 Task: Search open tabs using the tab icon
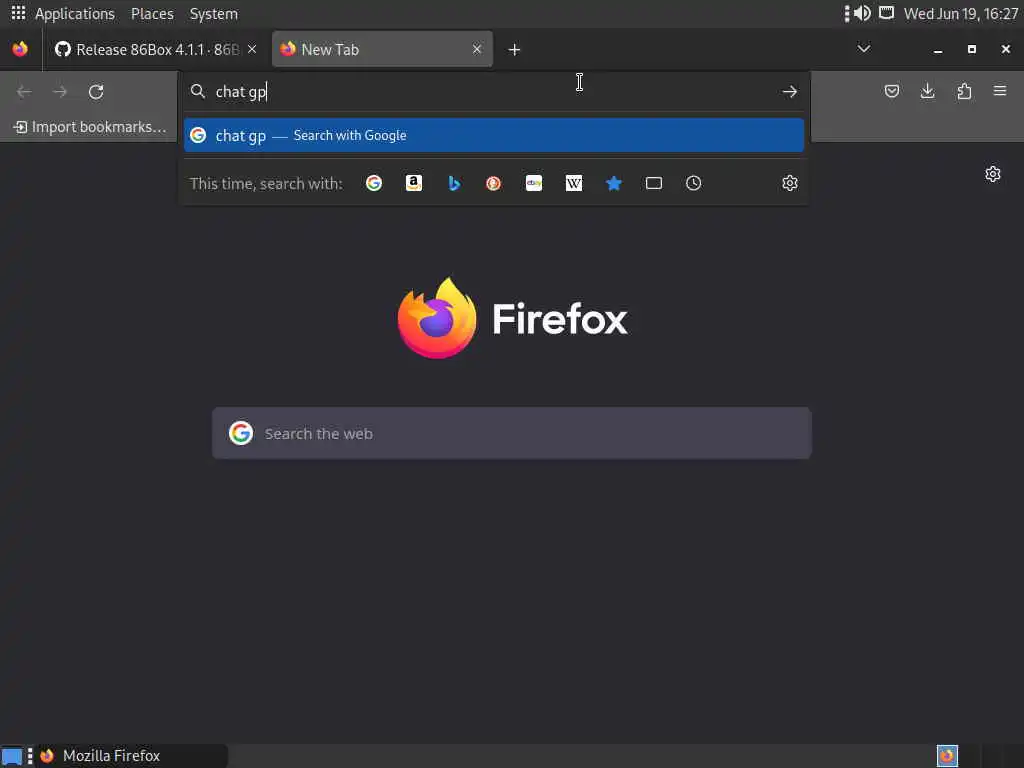pos(654,184)
